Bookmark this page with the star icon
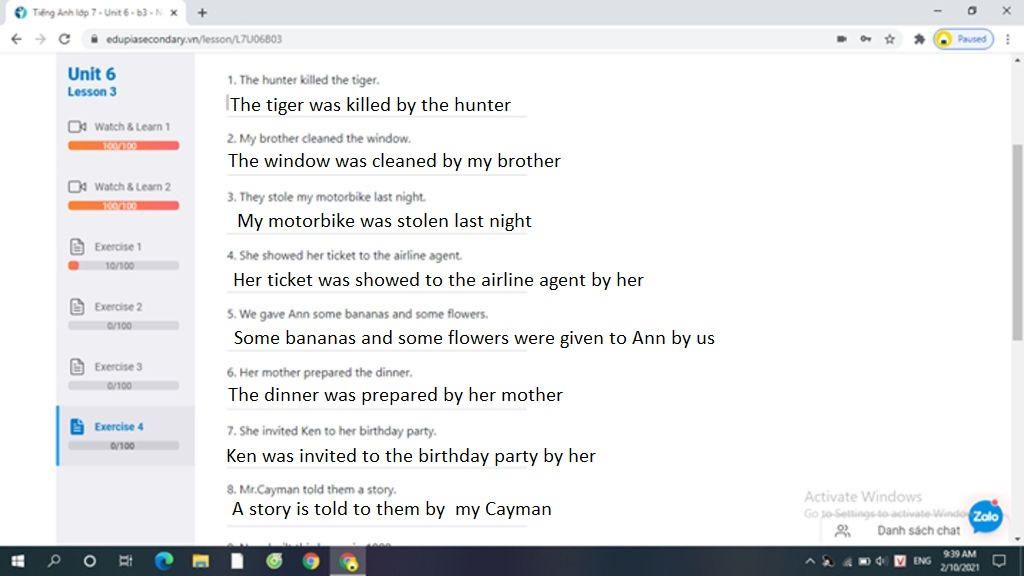This screenshot has height=576, width=1024. pyautogui.click(x=889, y=39)
